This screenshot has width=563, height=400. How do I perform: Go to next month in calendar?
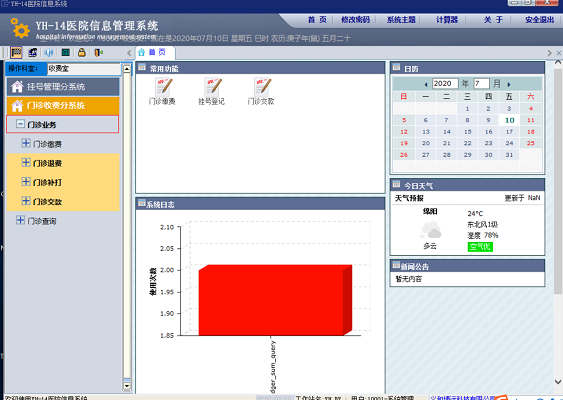pyautogui.click(x=509, y=84)
